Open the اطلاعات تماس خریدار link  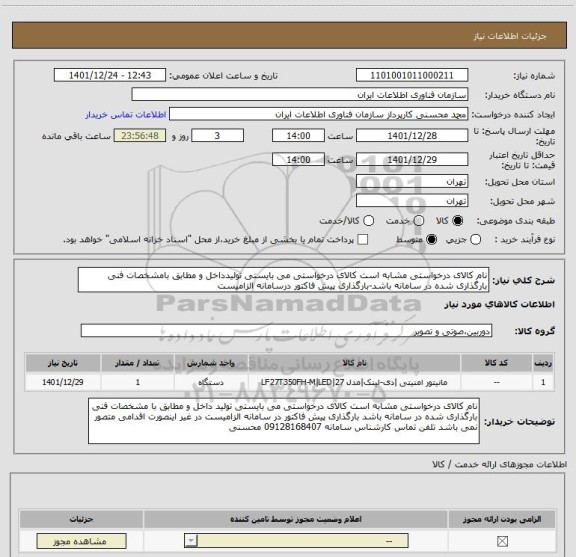(126, 115)
